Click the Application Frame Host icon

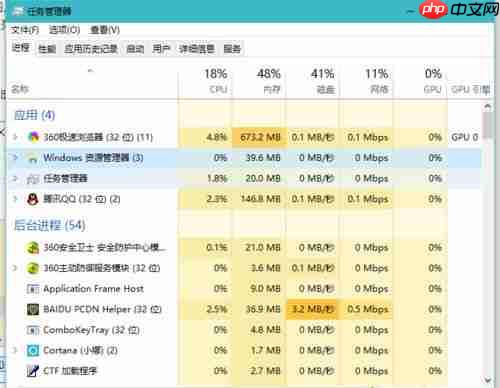click(33, 289)
